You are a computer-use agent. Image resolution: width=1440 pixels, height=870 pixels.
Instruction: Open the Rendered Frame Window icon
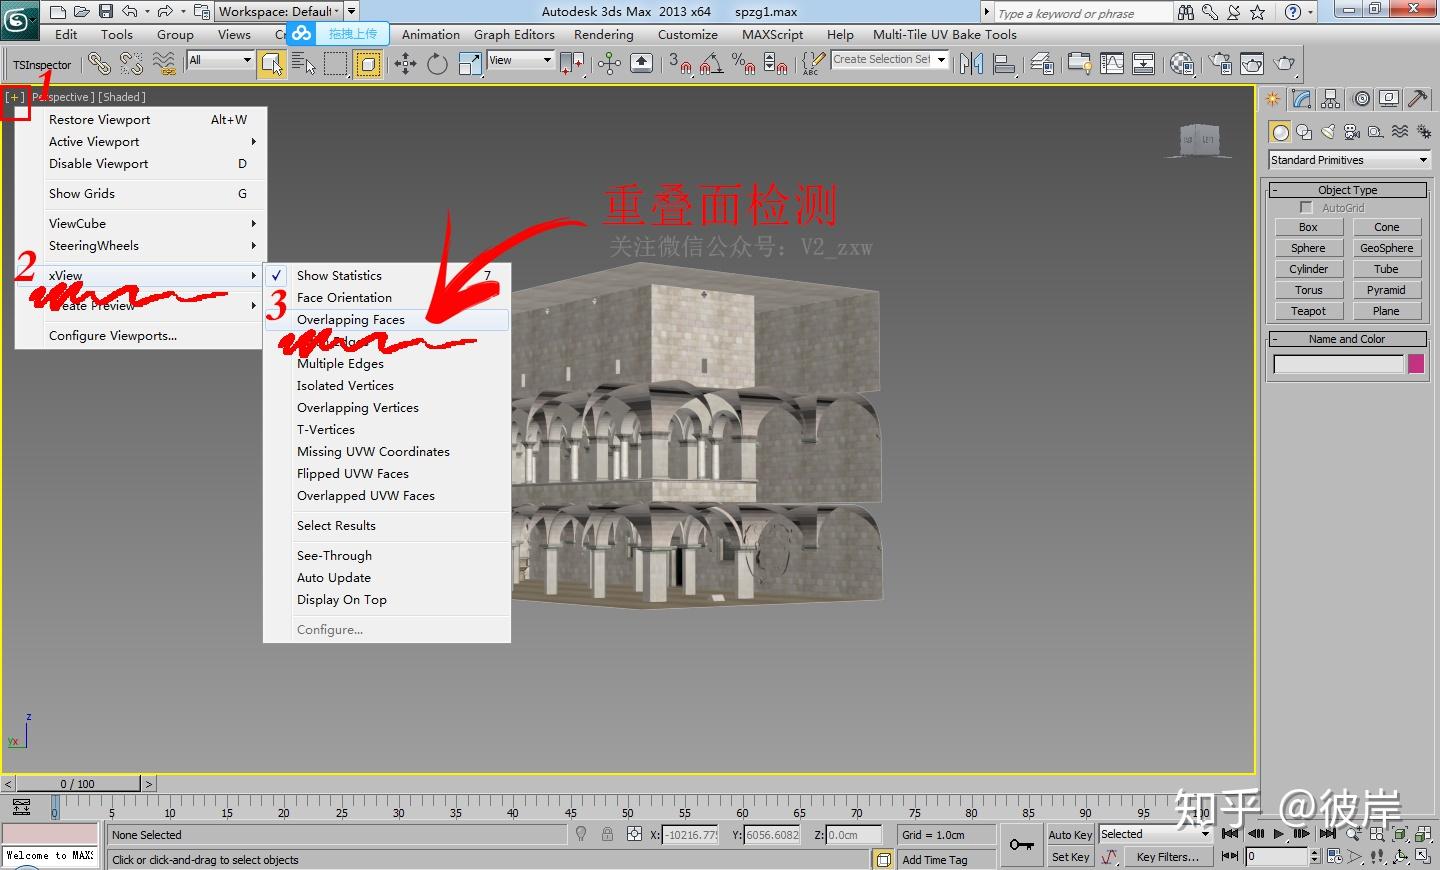tap(1252, 64)
